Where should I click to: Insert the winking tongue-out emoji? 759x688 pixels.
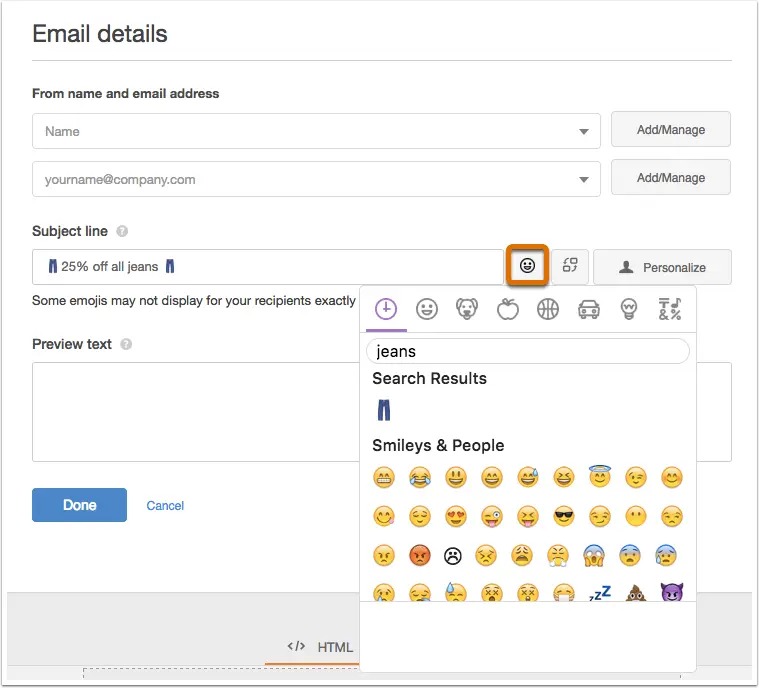click(x=492, y=517)
